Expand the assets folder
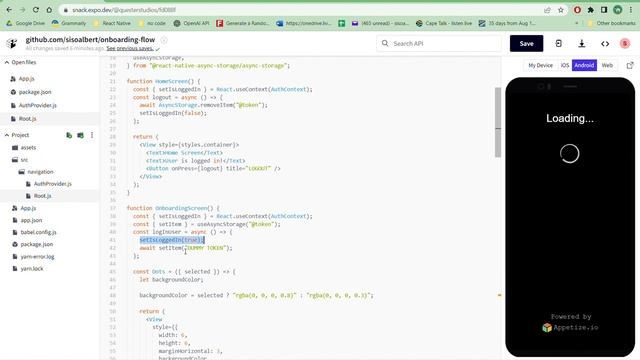This screenshot has width=640, height=360. pos(24,148)
